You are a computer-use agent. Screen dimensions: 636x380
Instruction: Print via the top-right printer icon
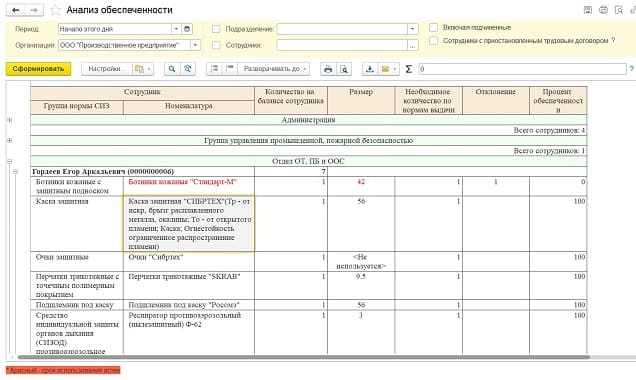603,10
